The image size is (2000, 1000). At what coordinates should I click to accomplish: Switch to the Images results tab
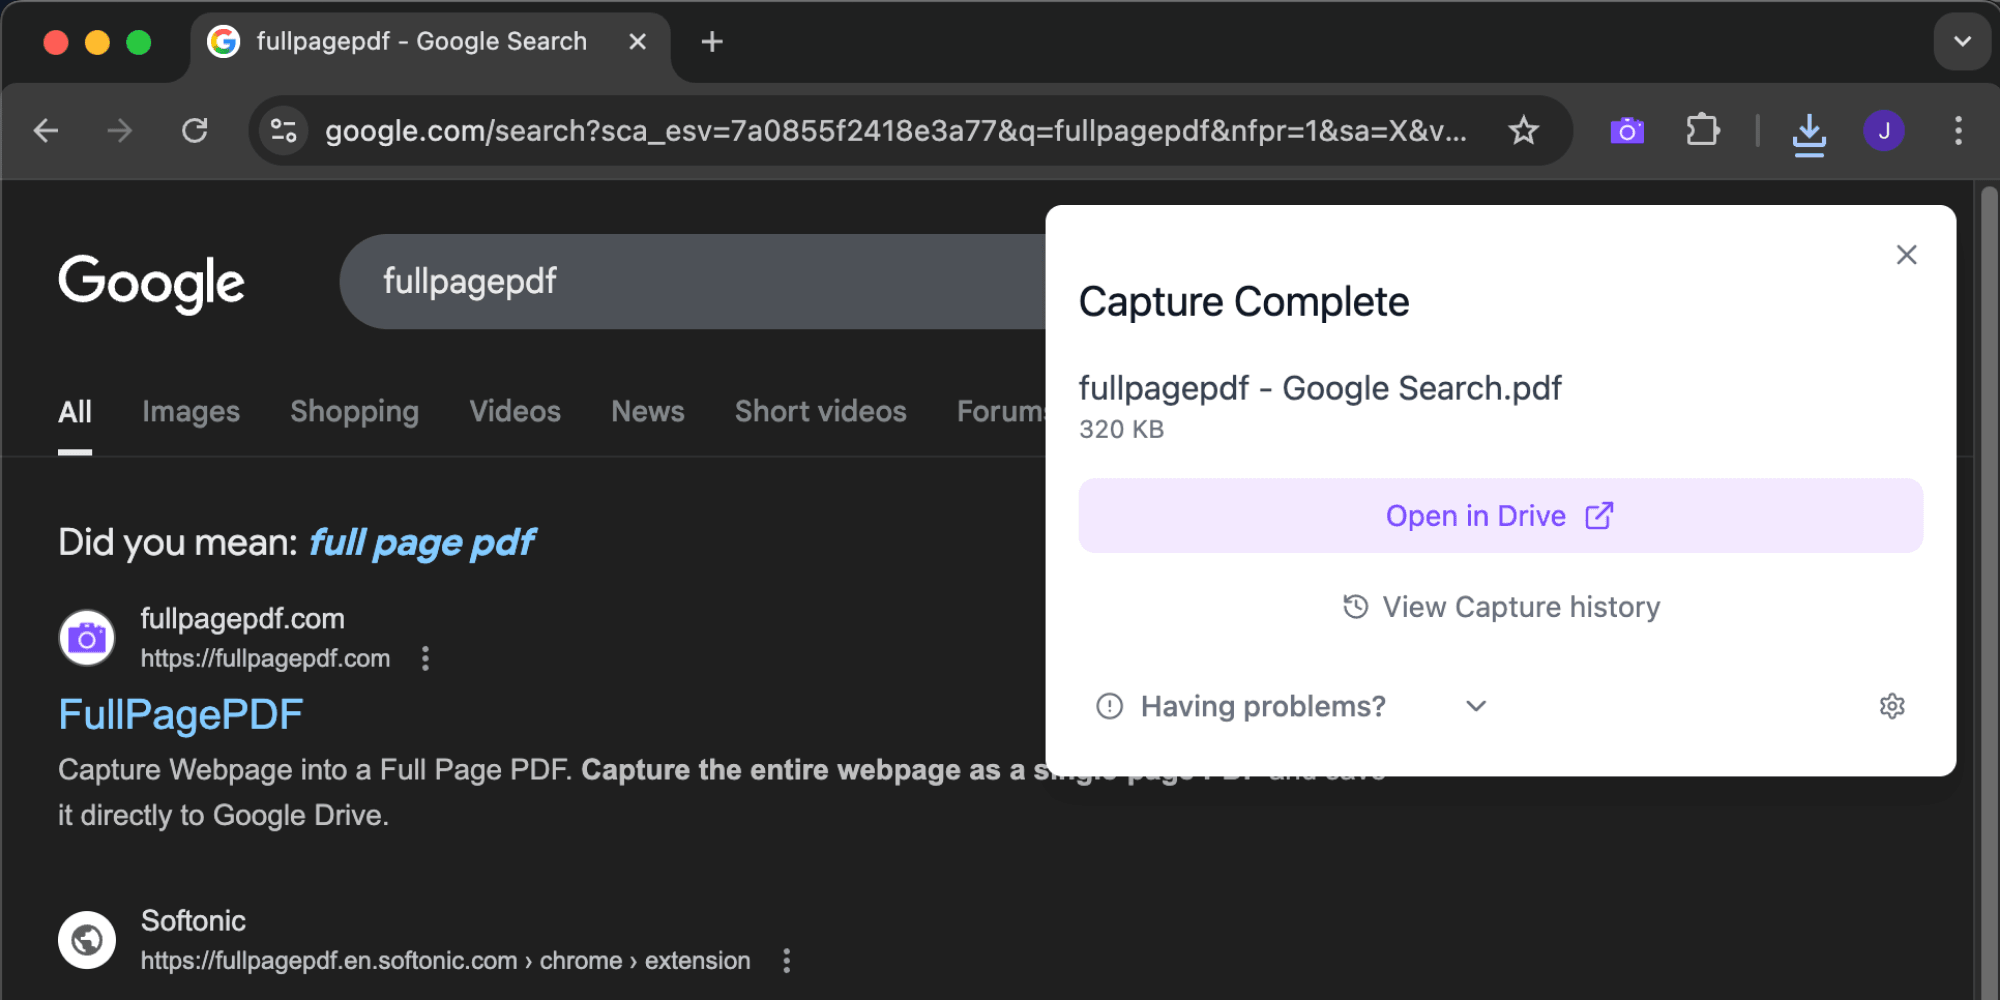191,412
